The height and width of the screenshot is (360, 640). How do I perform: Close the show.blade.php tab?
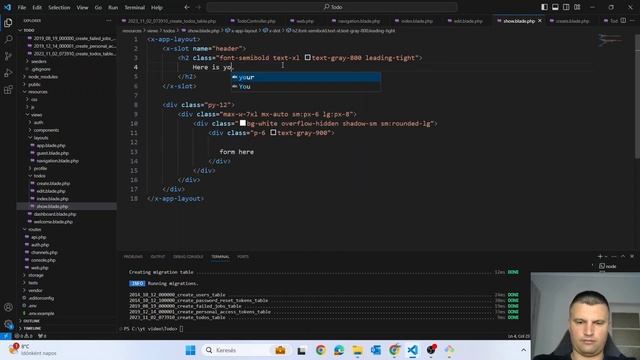point(540,21)
